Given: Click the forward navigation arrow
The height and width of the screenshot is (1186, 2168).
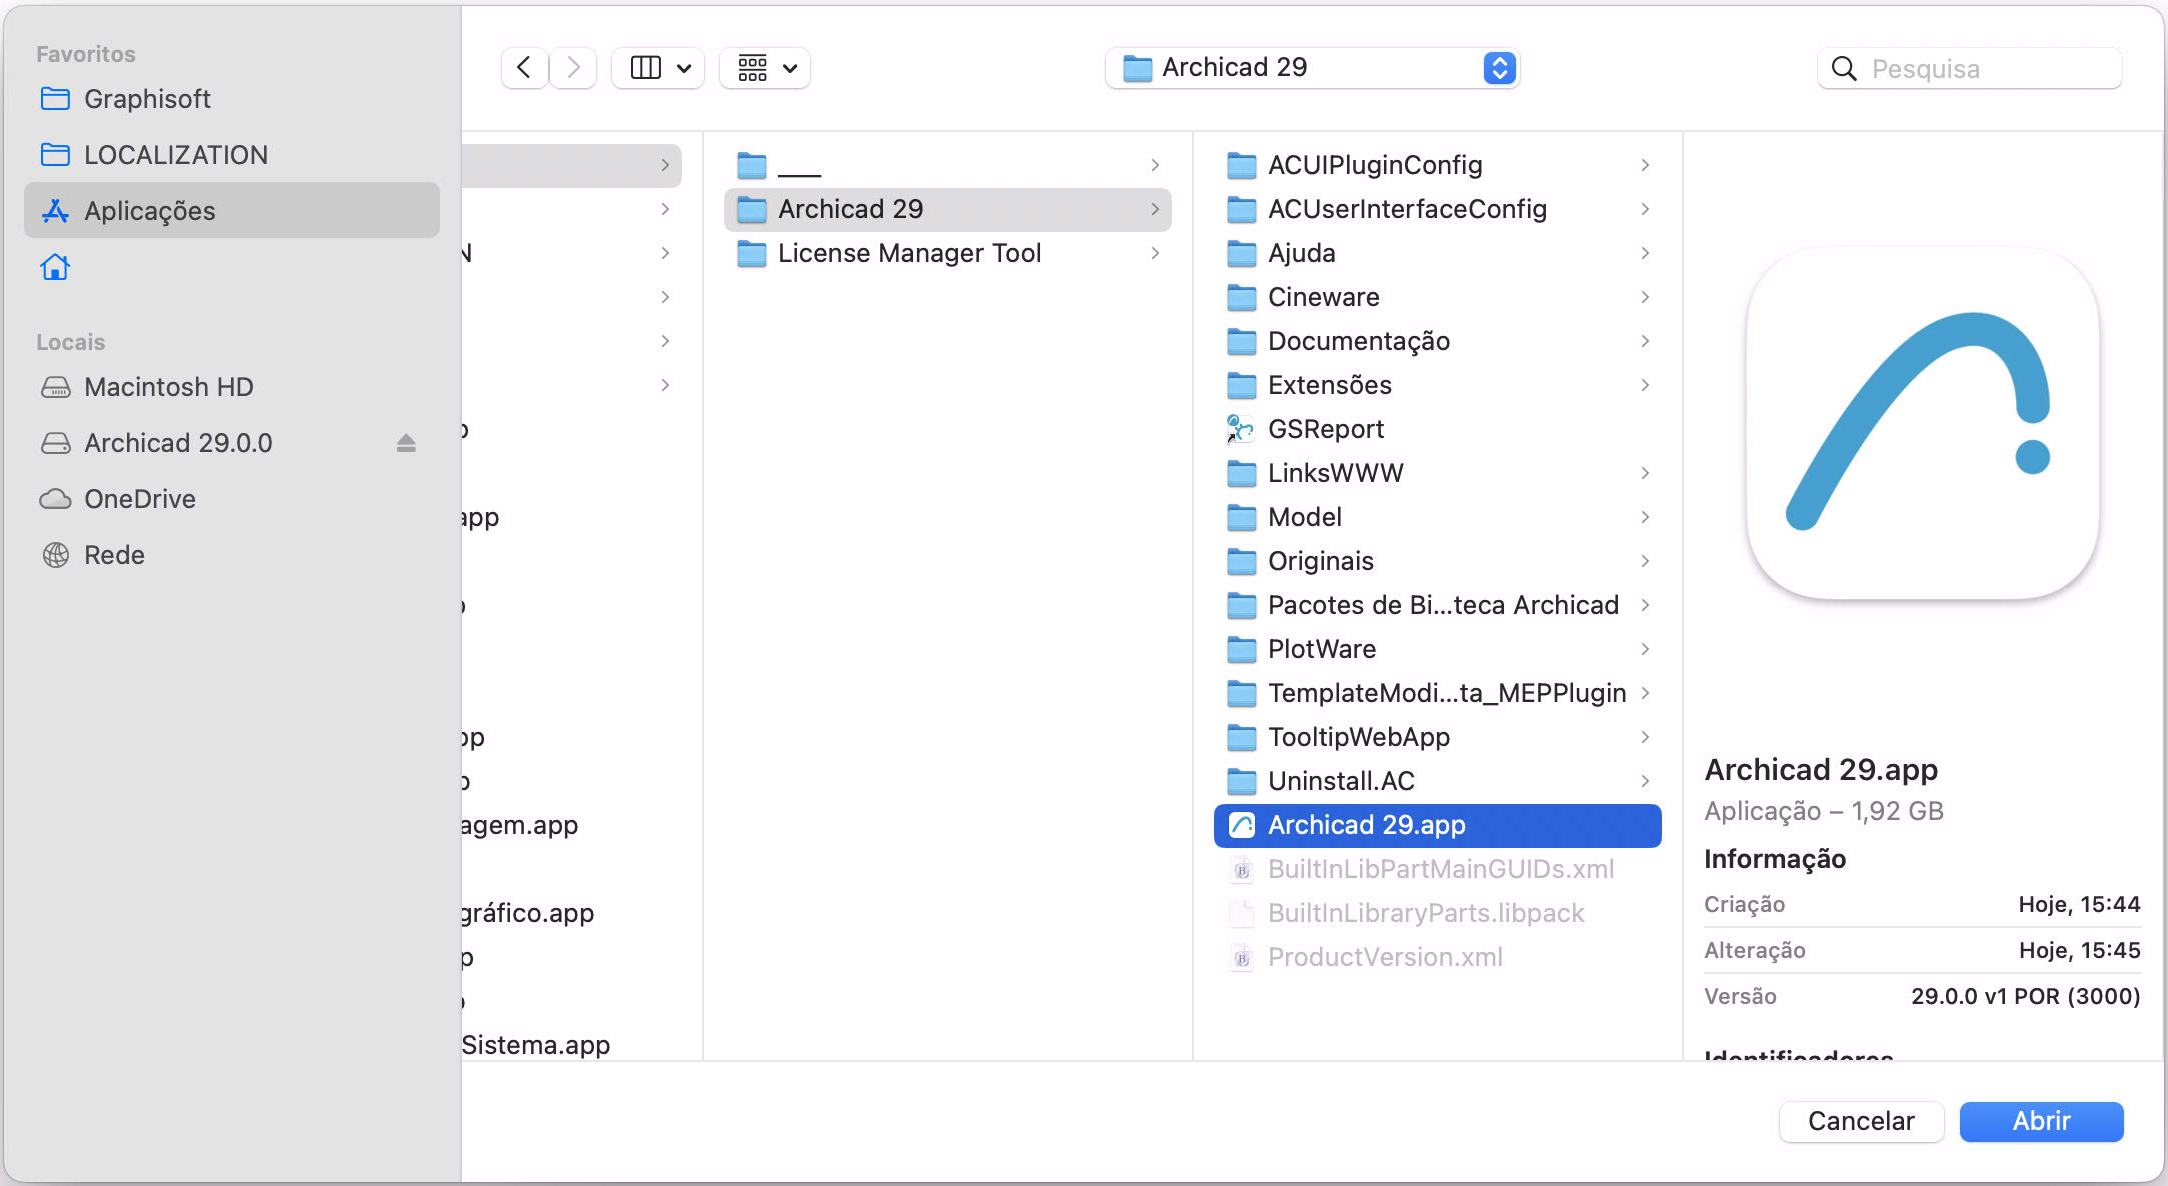Looking at the screenshot, I should (573, 68).
